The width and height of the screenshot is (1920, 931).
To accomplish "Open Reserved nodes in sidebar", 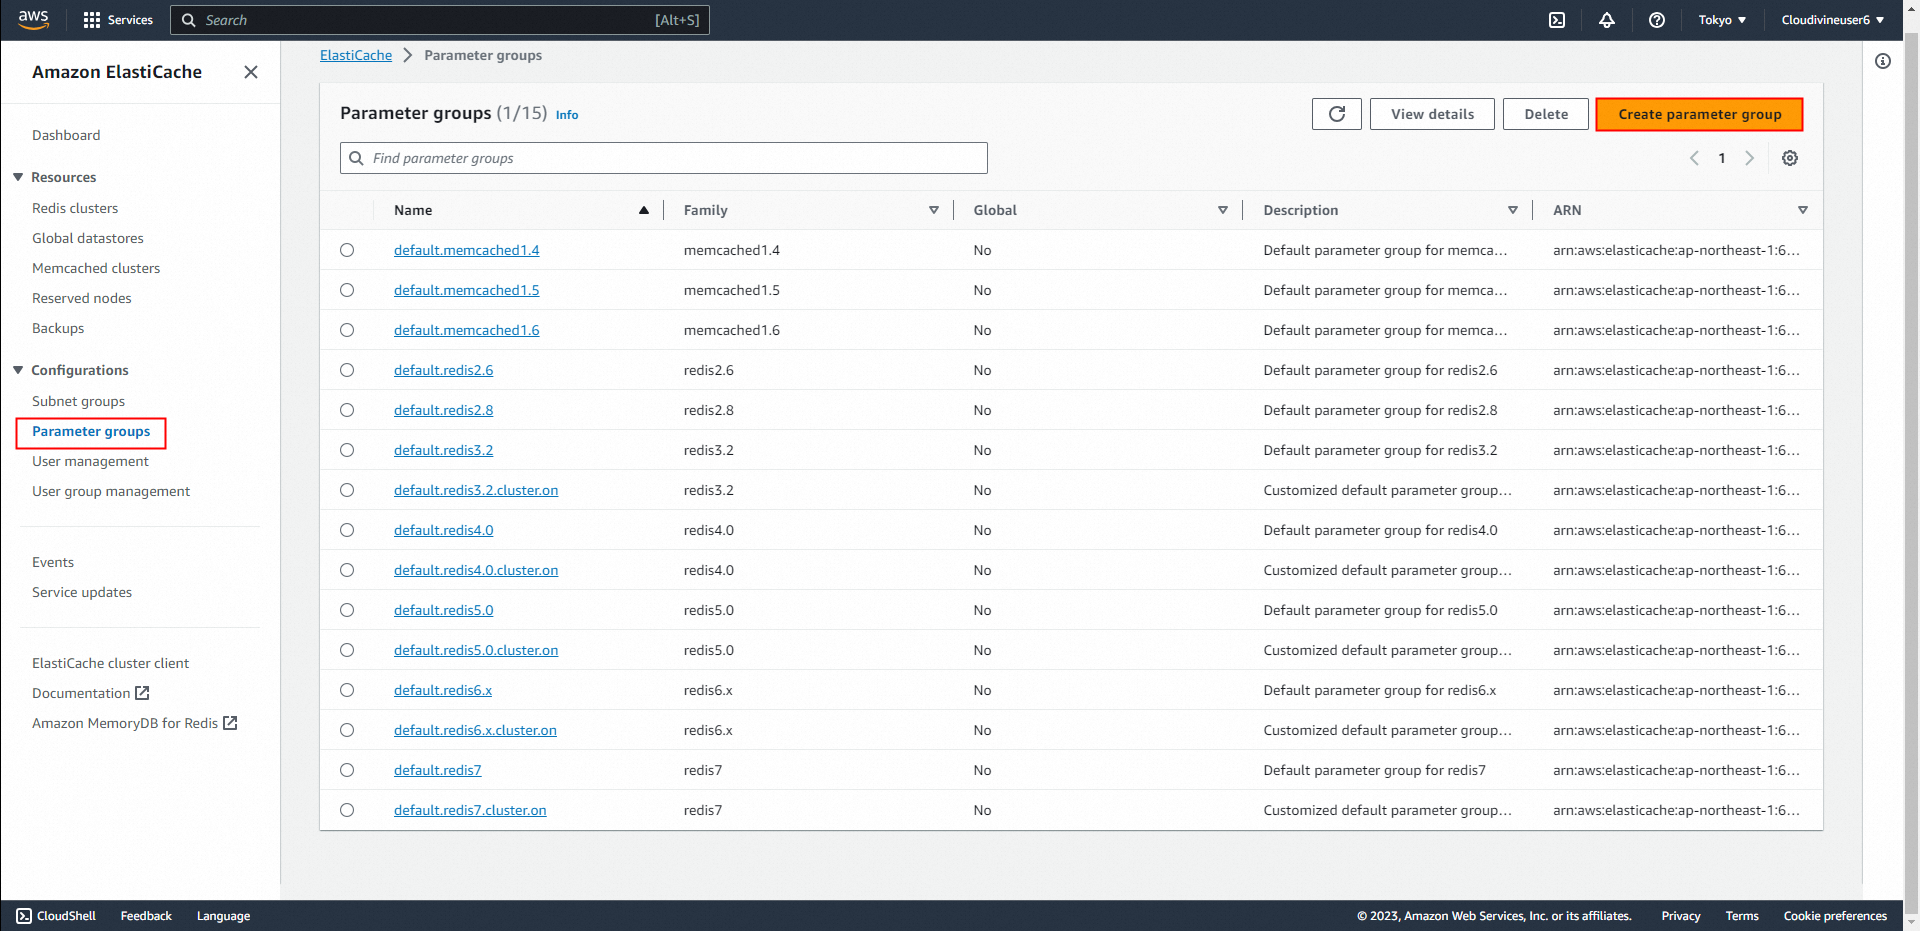I will [82, 298].
